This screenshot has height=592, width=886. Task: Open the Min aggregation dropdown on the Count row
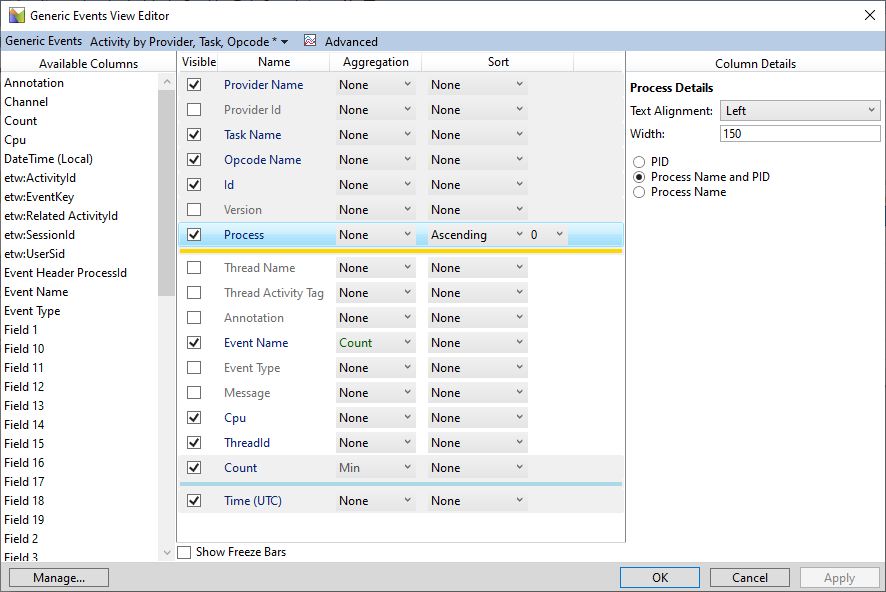pyautogui.click(x=375, y=467)
